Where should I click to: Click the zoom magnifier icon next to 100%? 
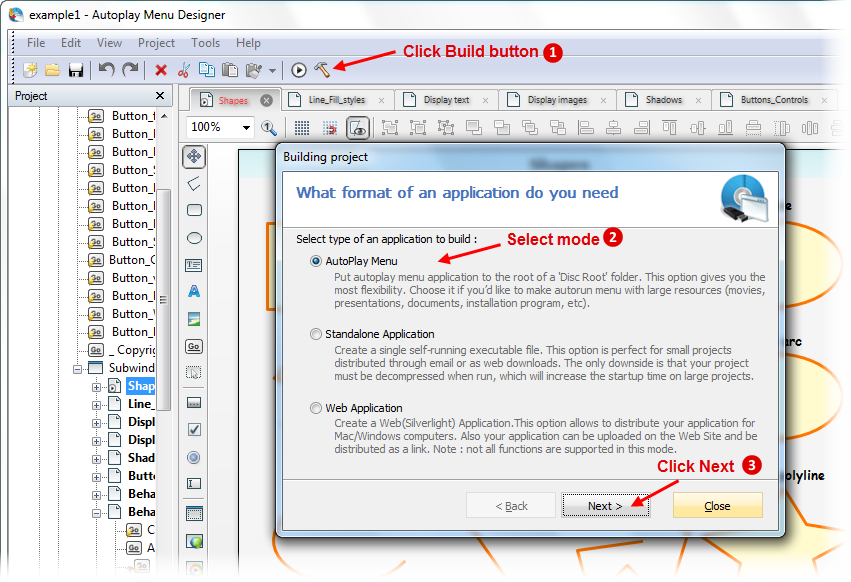click(x=269, y=128)
